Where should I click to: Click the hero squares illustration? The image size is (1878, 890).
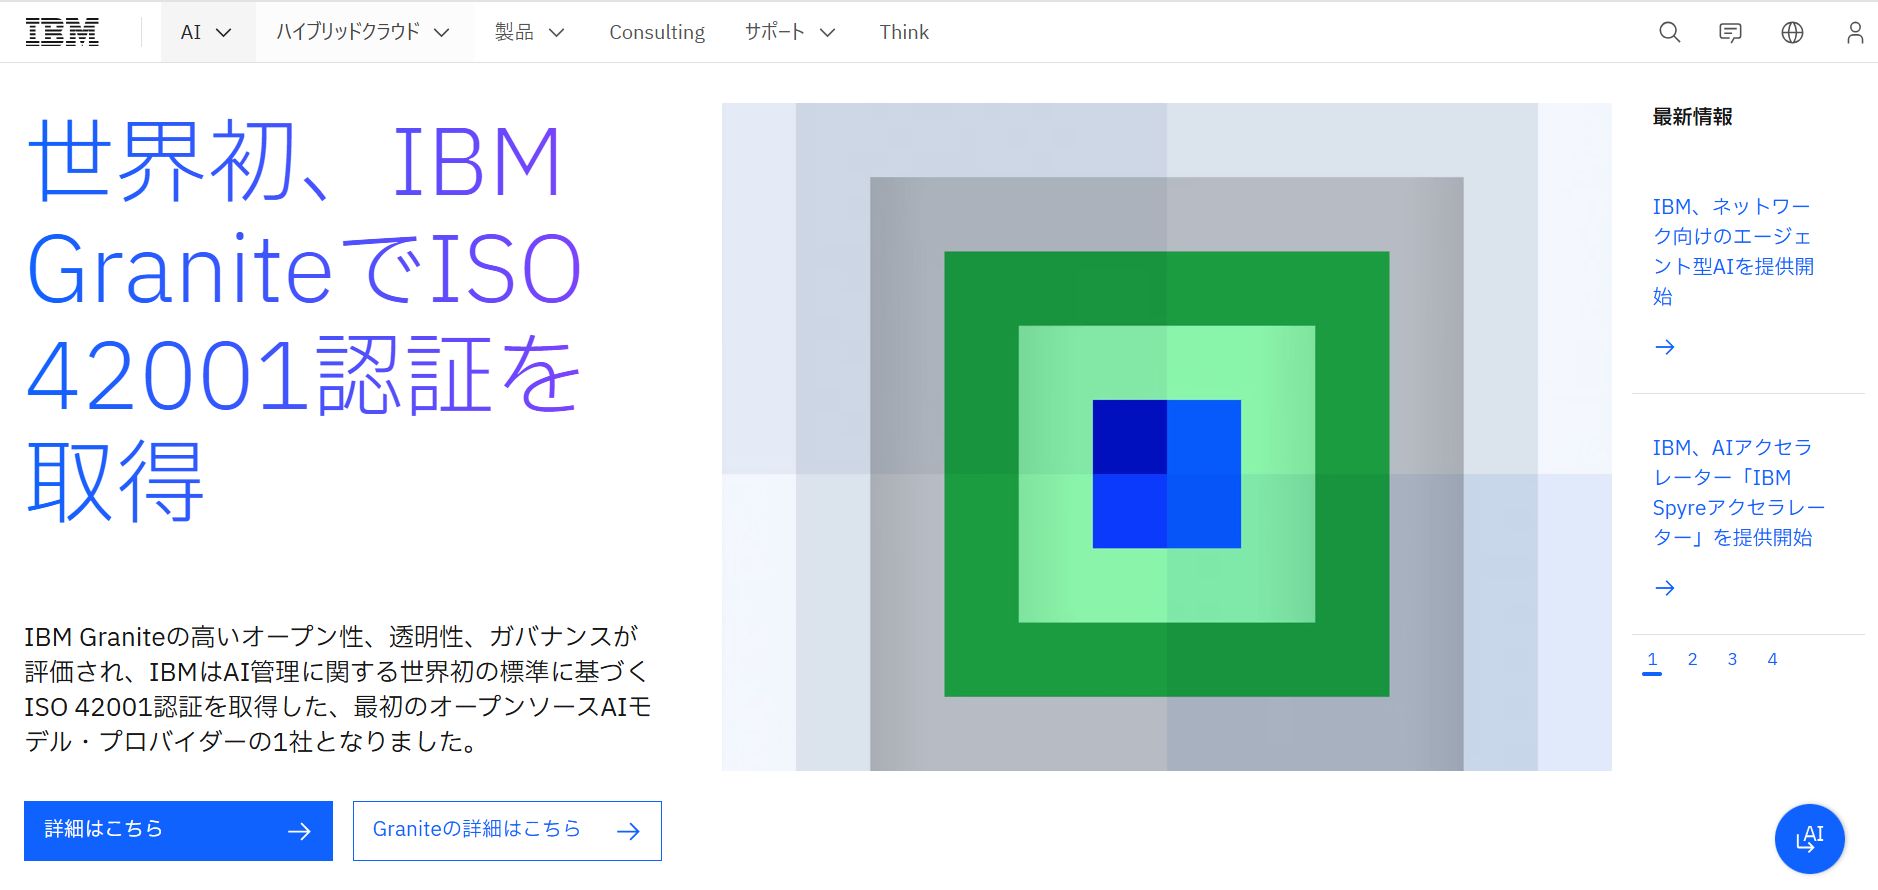1166,437
